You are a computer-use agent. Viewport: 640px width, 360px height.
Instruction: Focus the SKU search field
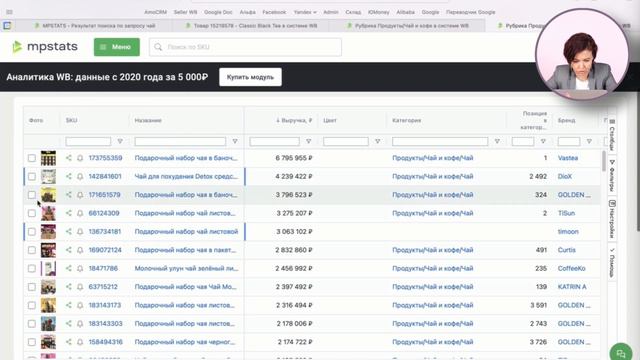click(x=245, y=47)
